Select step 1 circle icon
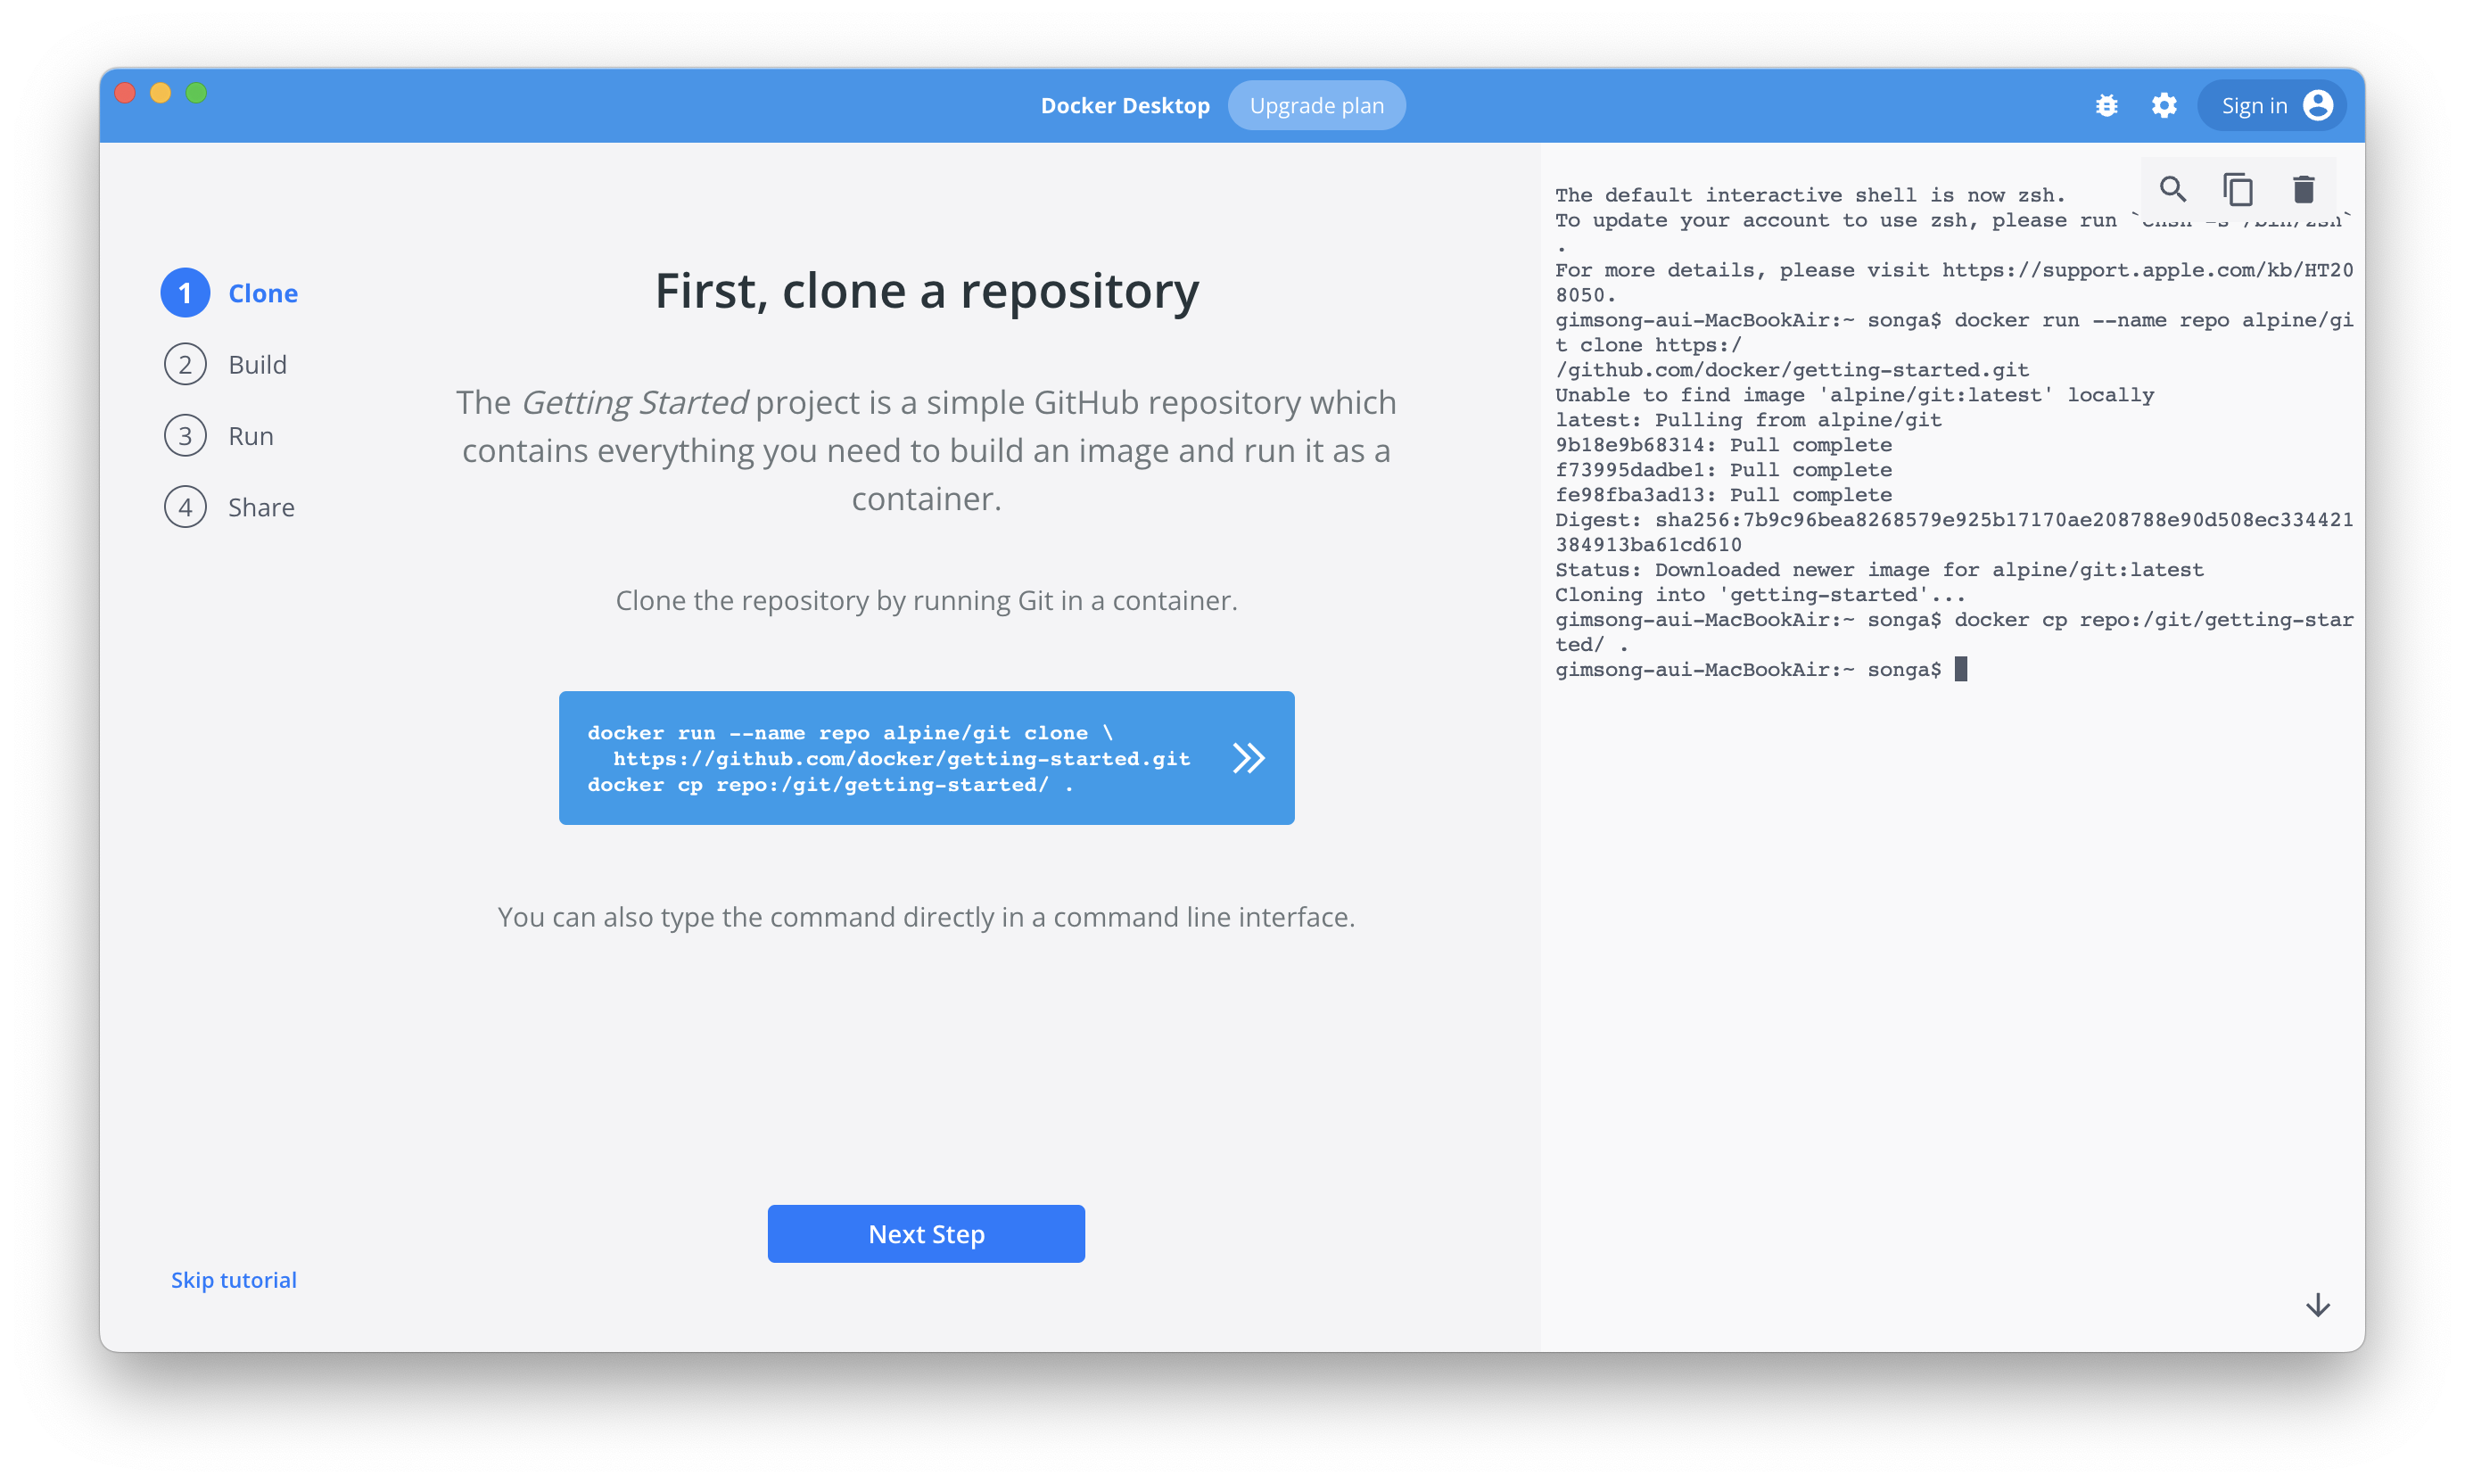The width and height of the screenshot is (2465, 1484). pyautogui.click(x=185, y=293)
